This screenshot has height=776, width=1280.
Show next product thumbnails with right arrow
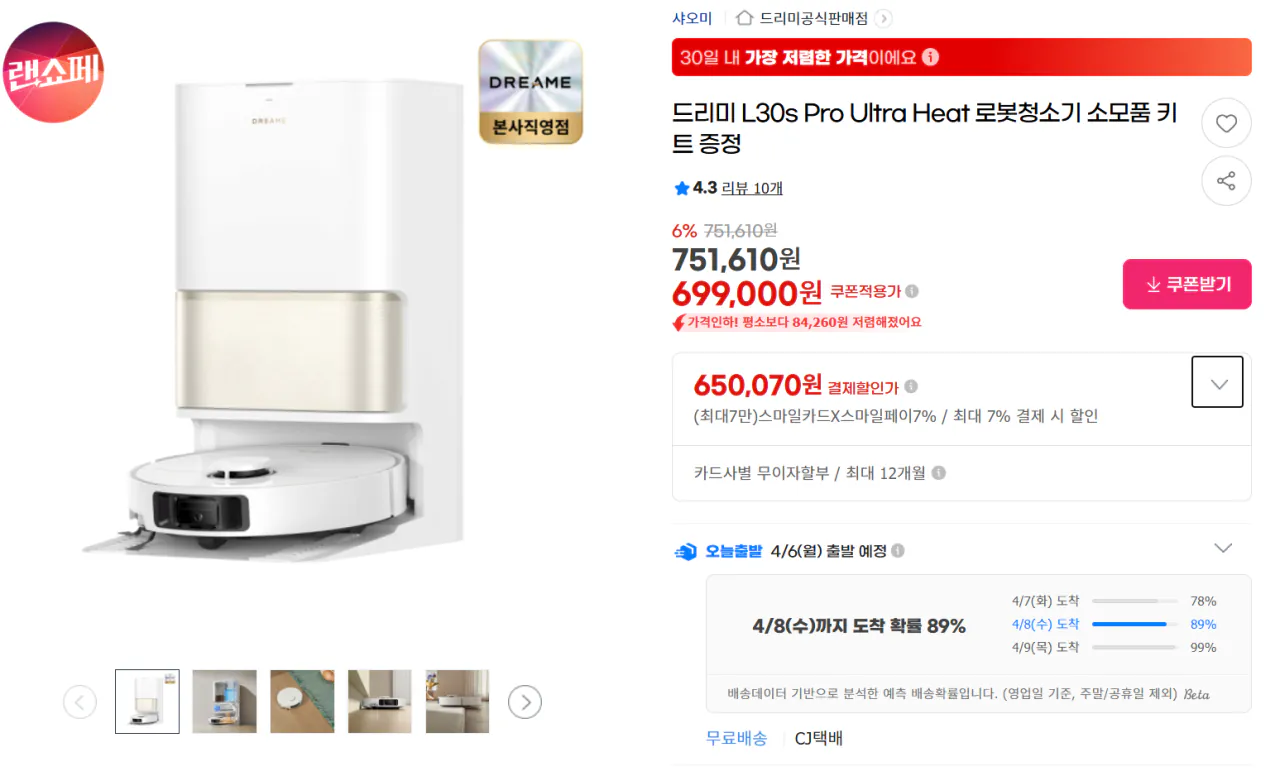525,702
